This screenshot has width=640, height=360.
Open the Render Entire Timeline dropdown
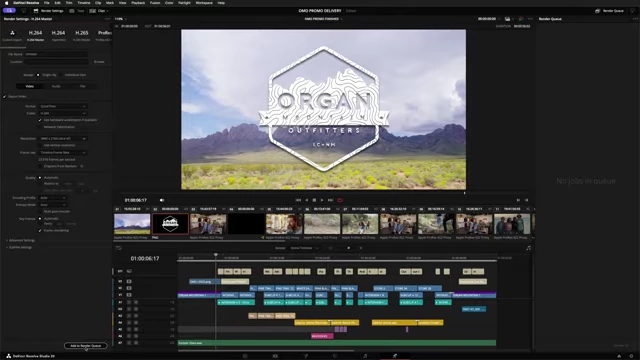tap(304, 248)
